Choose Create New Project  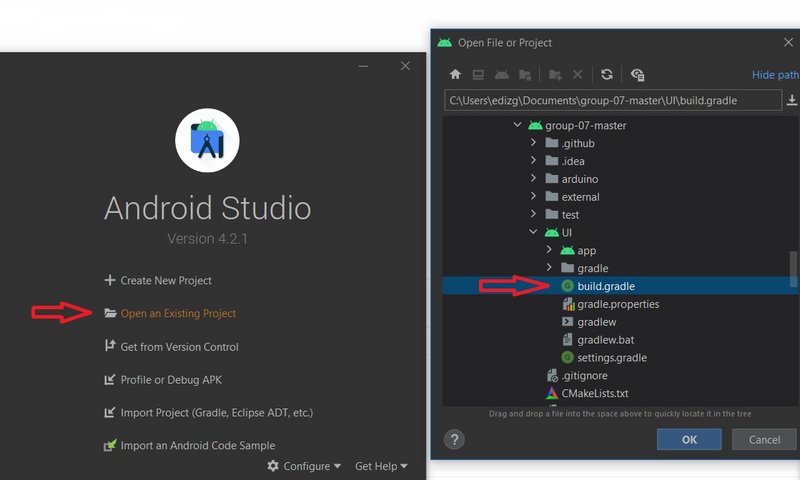click(159, 280)
